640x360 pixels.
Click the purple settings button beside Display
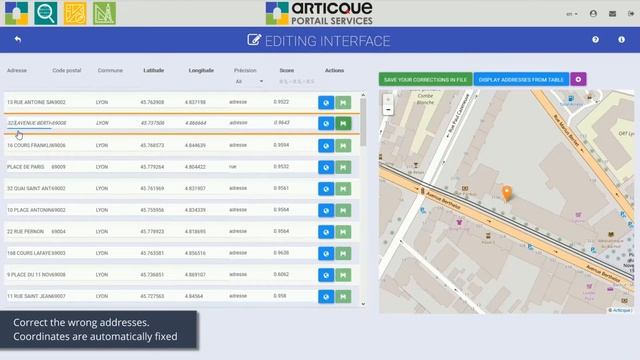(x=578, y=80)
